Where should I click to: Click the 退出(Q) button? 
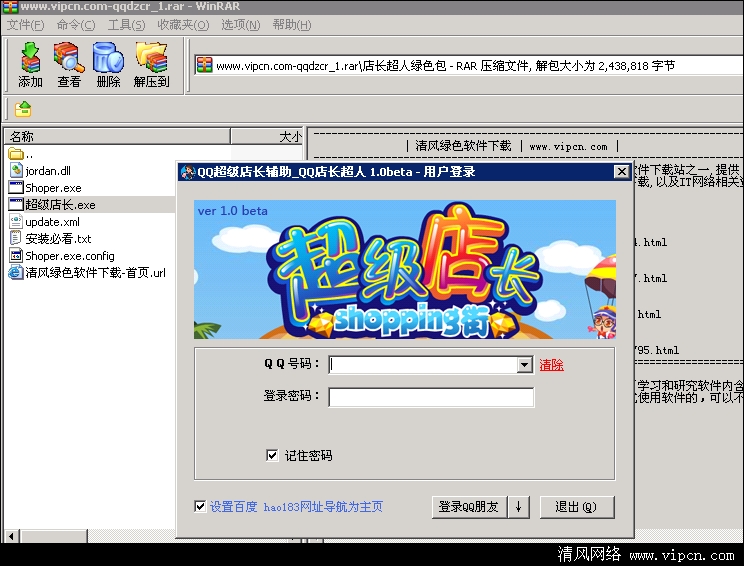click(577, 507)
